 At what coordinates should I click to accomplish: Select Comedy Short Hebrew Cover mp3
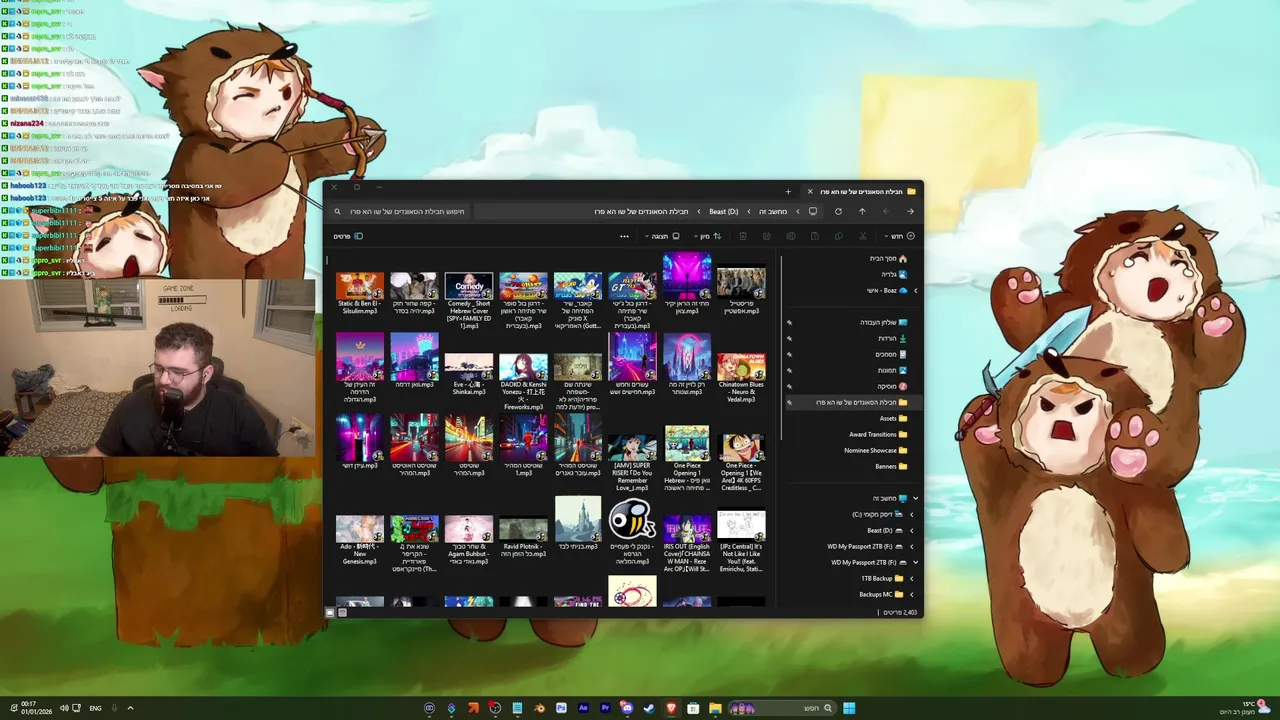(x=469, y=301)
